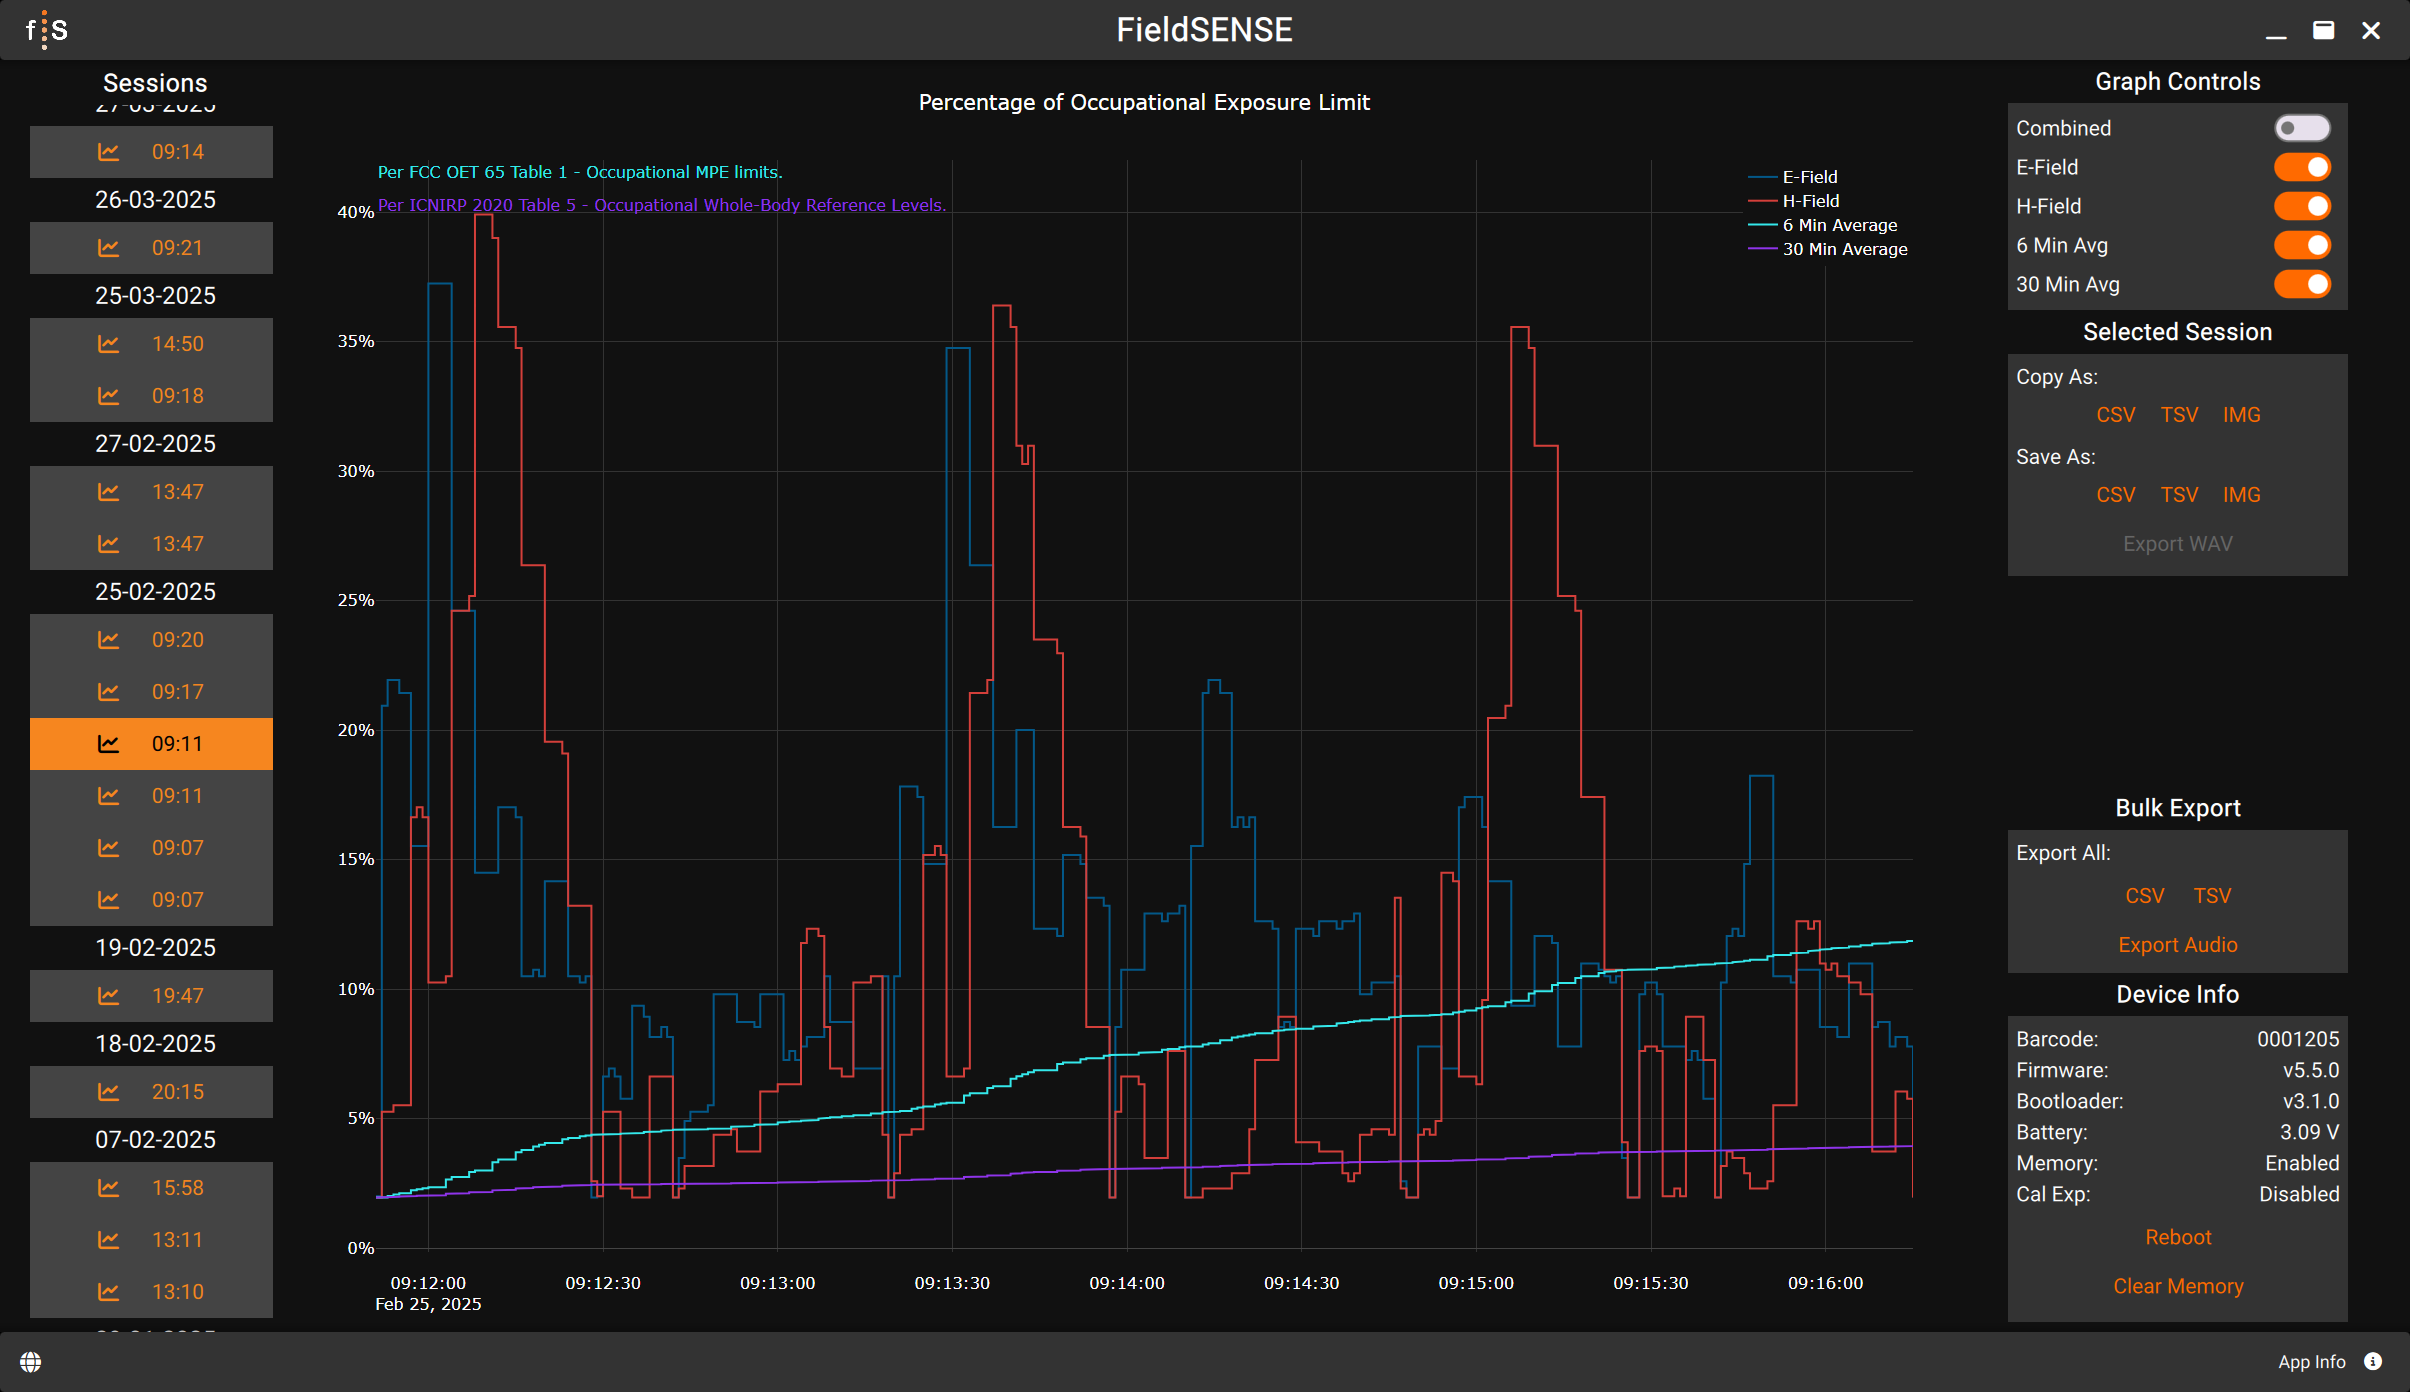Click chart icon of 14:50 session
This screenshot has height=1392, width=2410.
pyautogui.click(x=109, y=344)
